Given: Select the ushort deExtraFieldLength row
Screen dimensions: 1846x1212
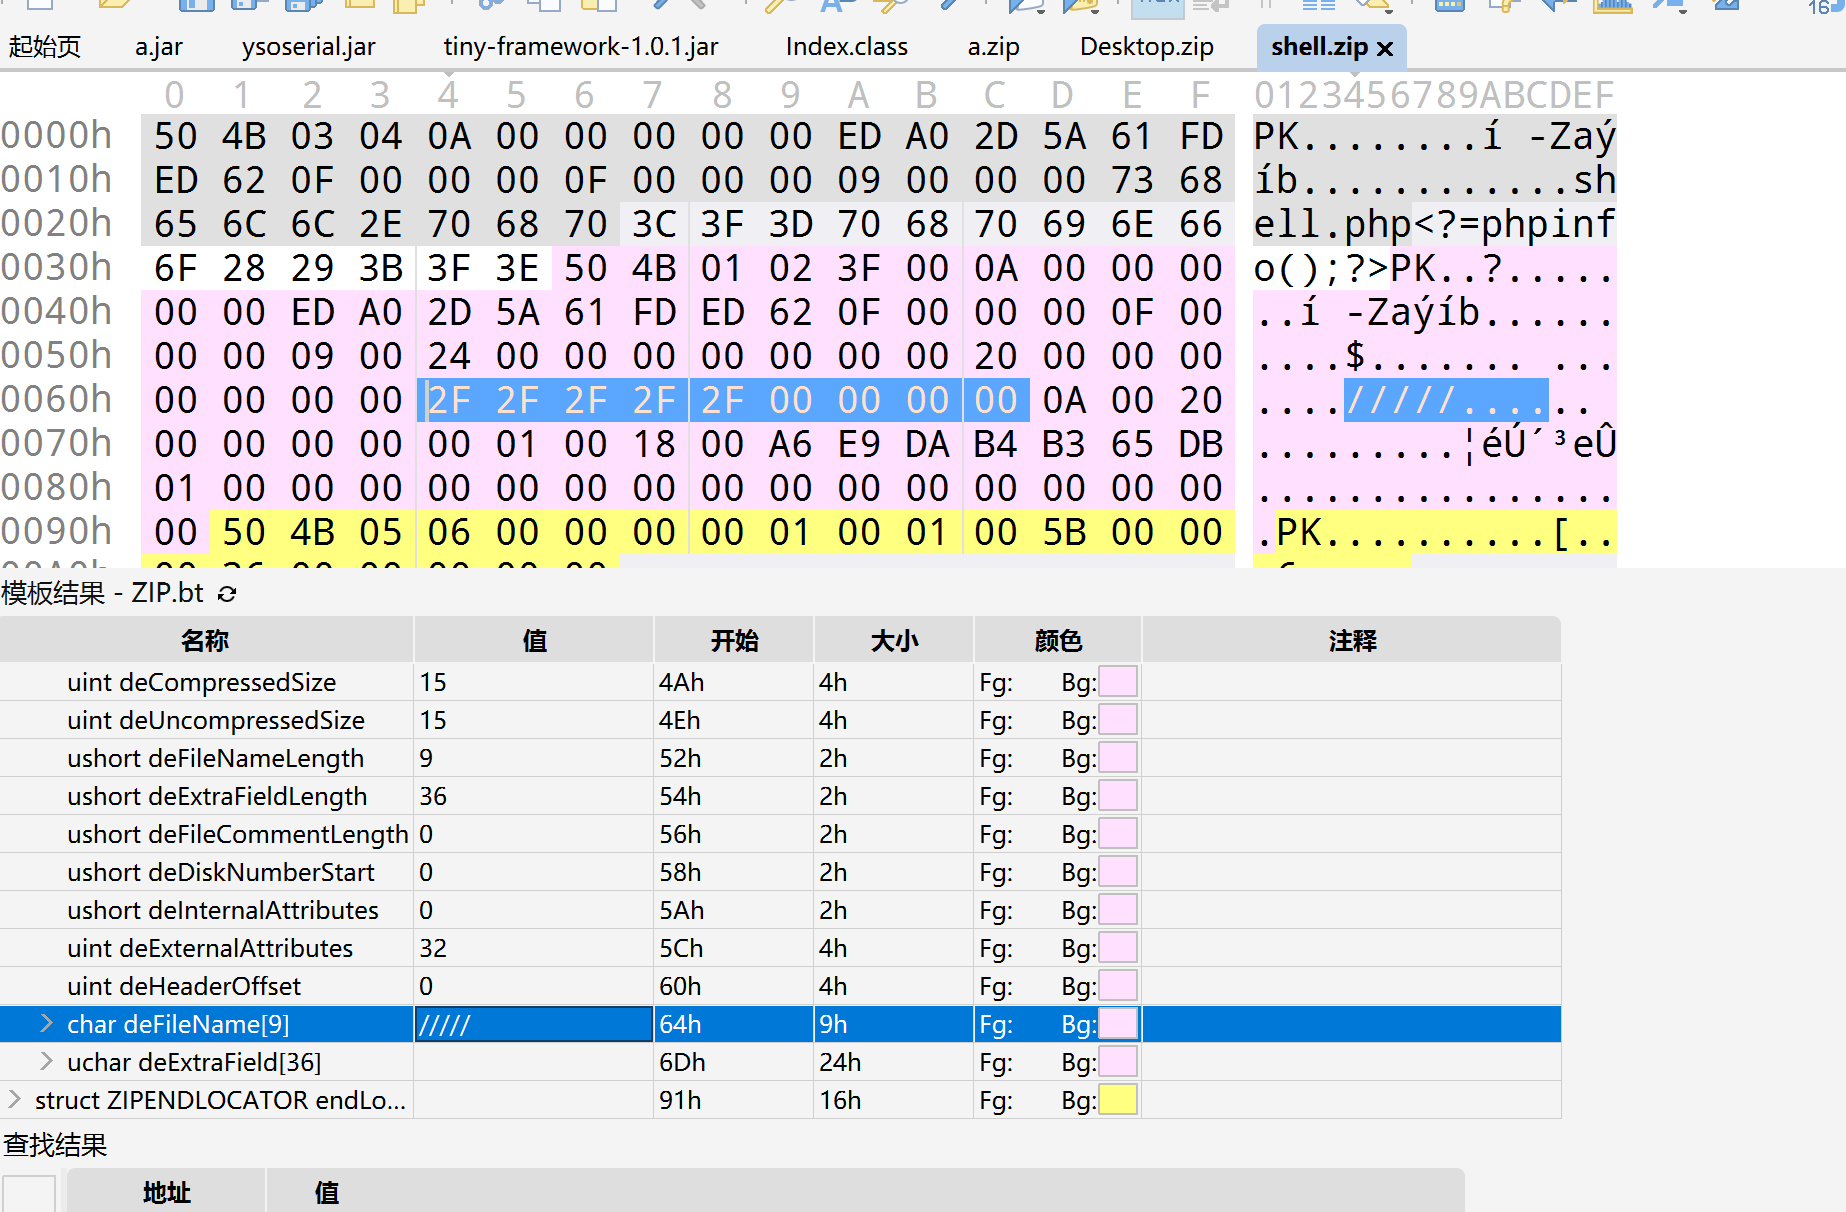Looking at the screenshot, I should click(217, 796).
